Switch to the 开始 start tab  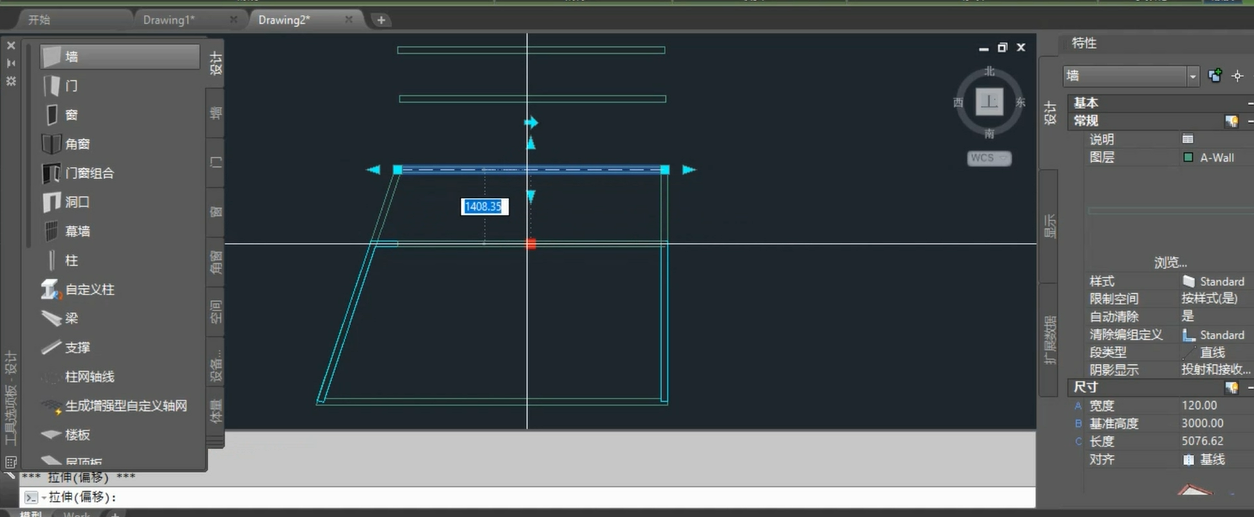(39, 19)
